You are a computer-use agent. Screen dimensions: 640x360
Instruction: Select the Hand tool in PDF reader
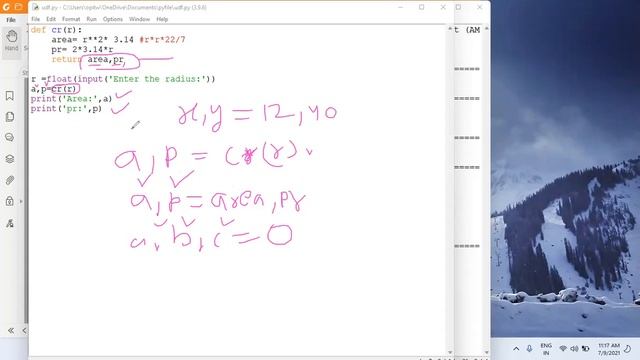[x=11, y=41]
